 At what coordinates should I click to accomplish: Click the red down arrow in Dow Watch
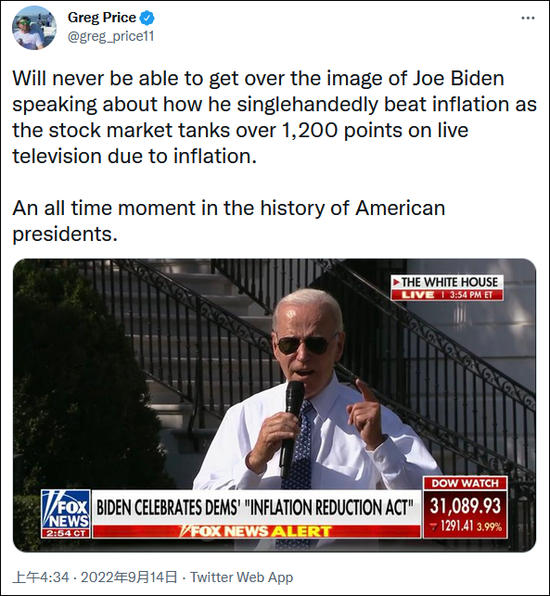(x=434, y=526)
